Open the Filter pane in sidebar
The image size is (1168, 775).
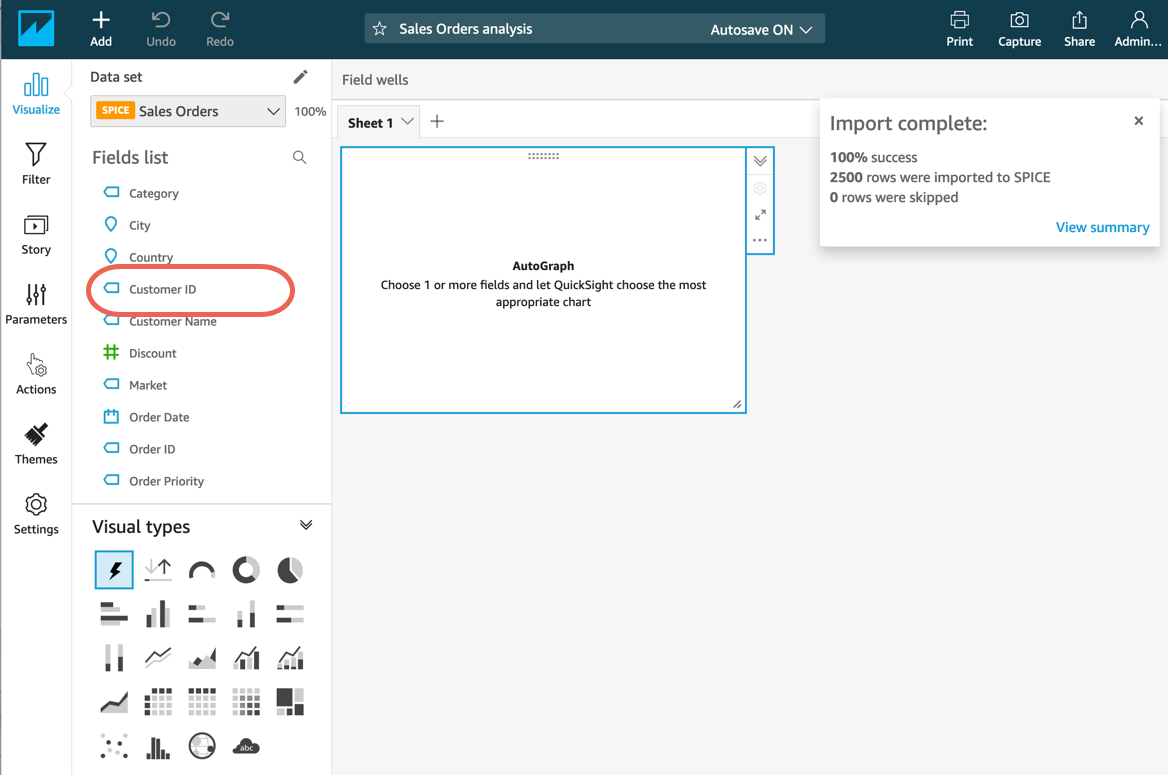pyautogui.click(x=36, y=163)
